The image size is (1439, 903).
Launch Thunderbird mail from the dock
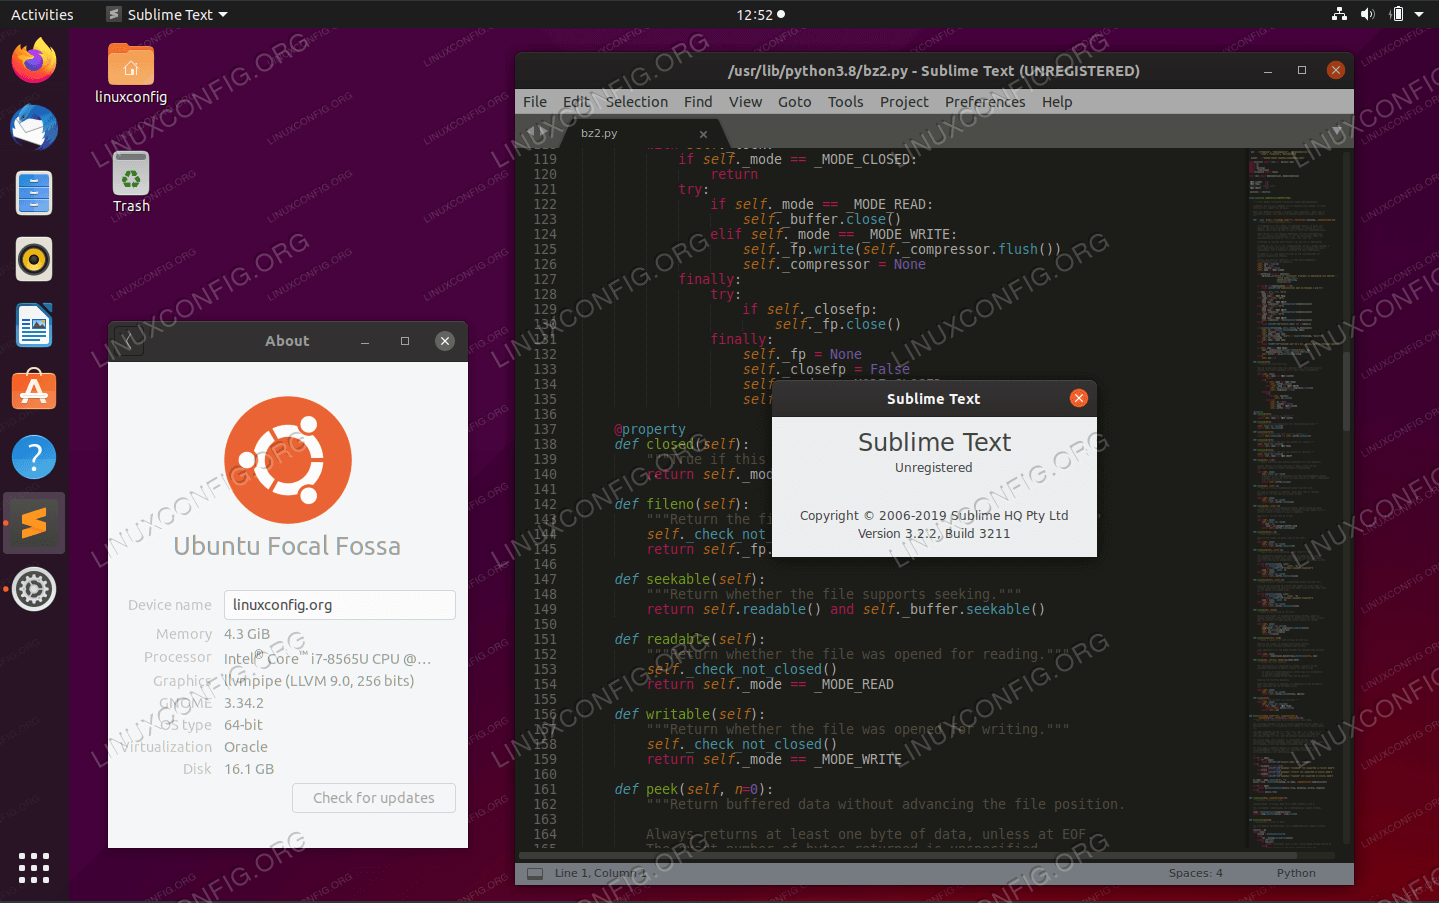(34, 127)
